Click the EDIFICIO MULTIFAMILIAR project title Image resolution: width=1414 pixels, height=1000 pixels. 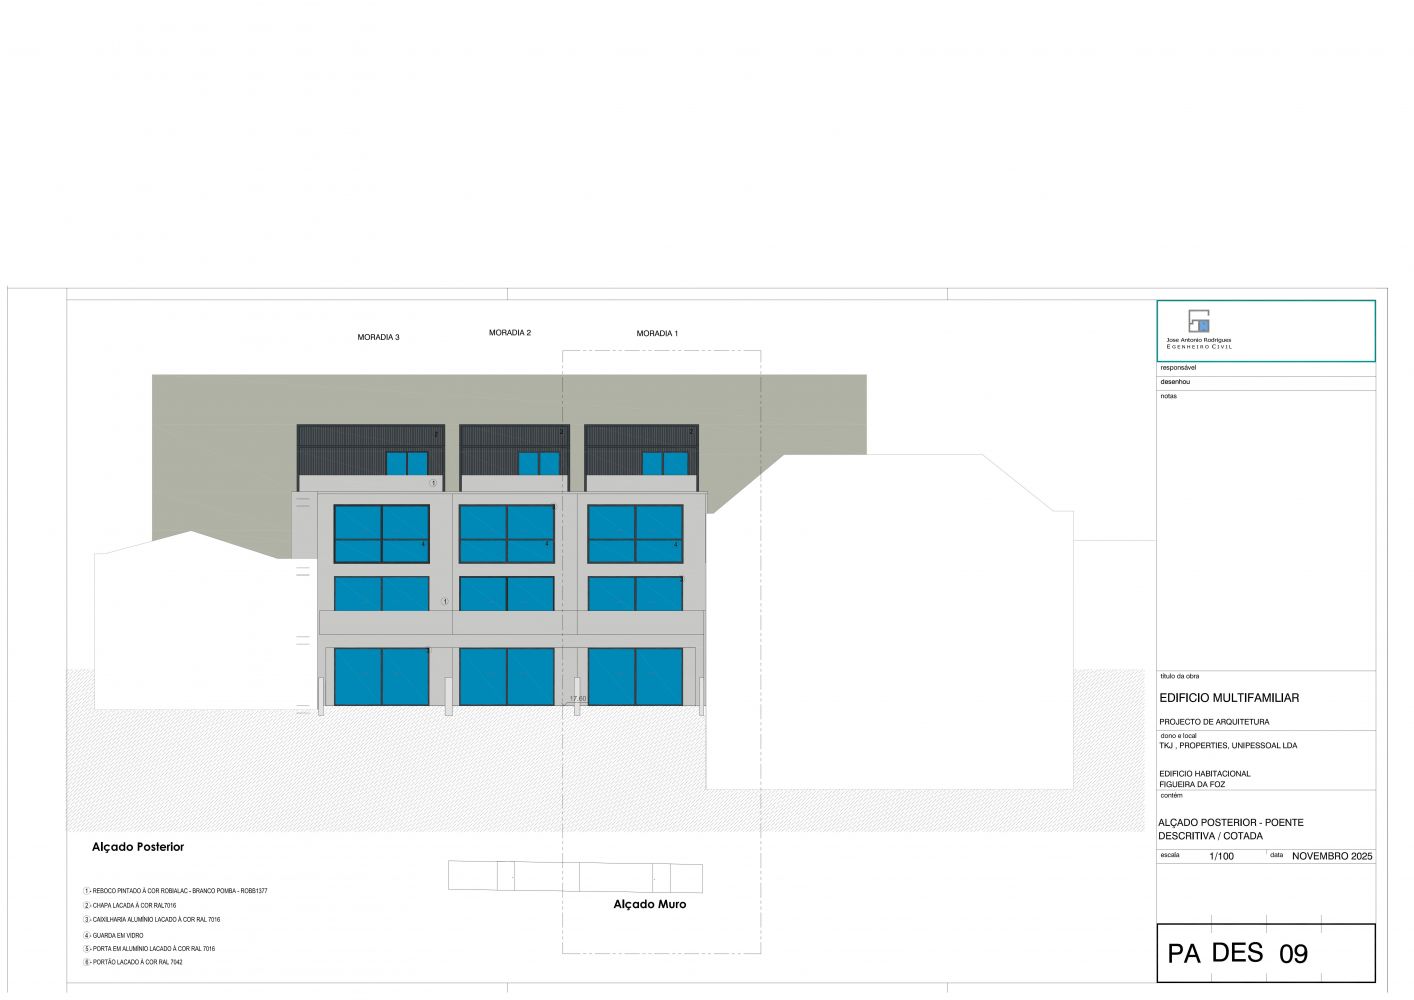1228,698
